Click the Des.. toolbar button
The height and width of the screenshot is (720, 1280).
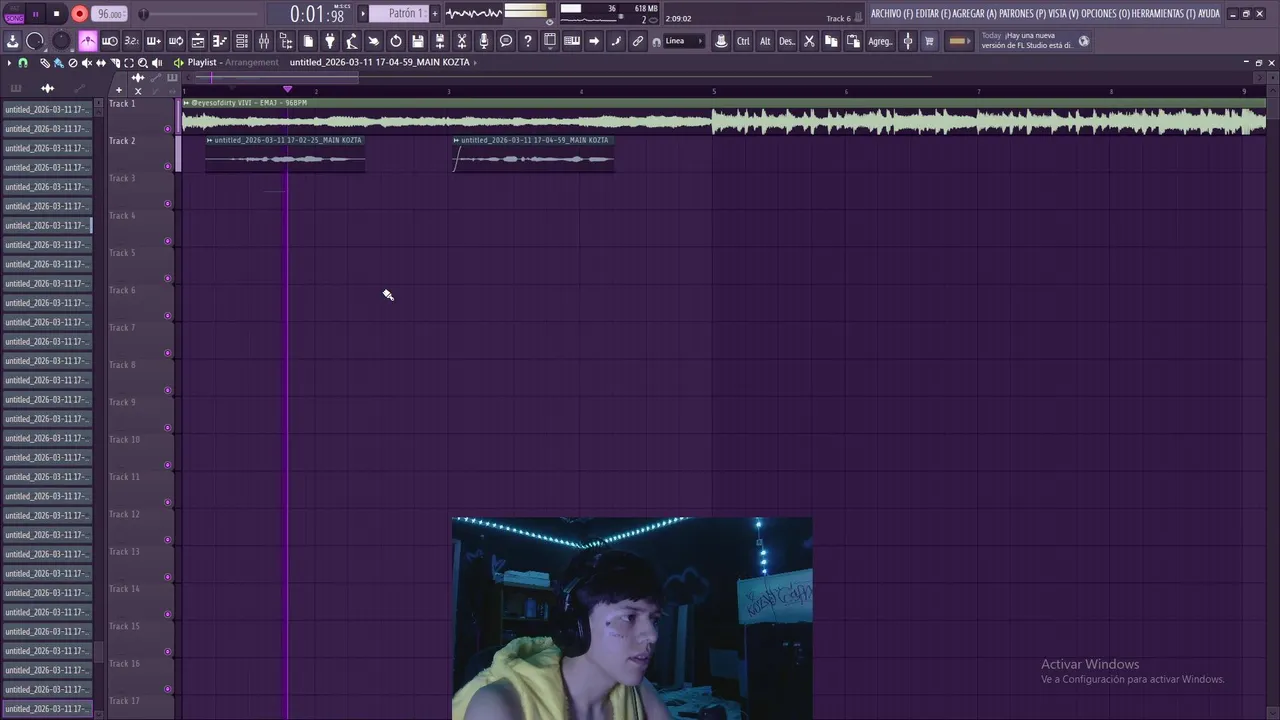point(787,41)
